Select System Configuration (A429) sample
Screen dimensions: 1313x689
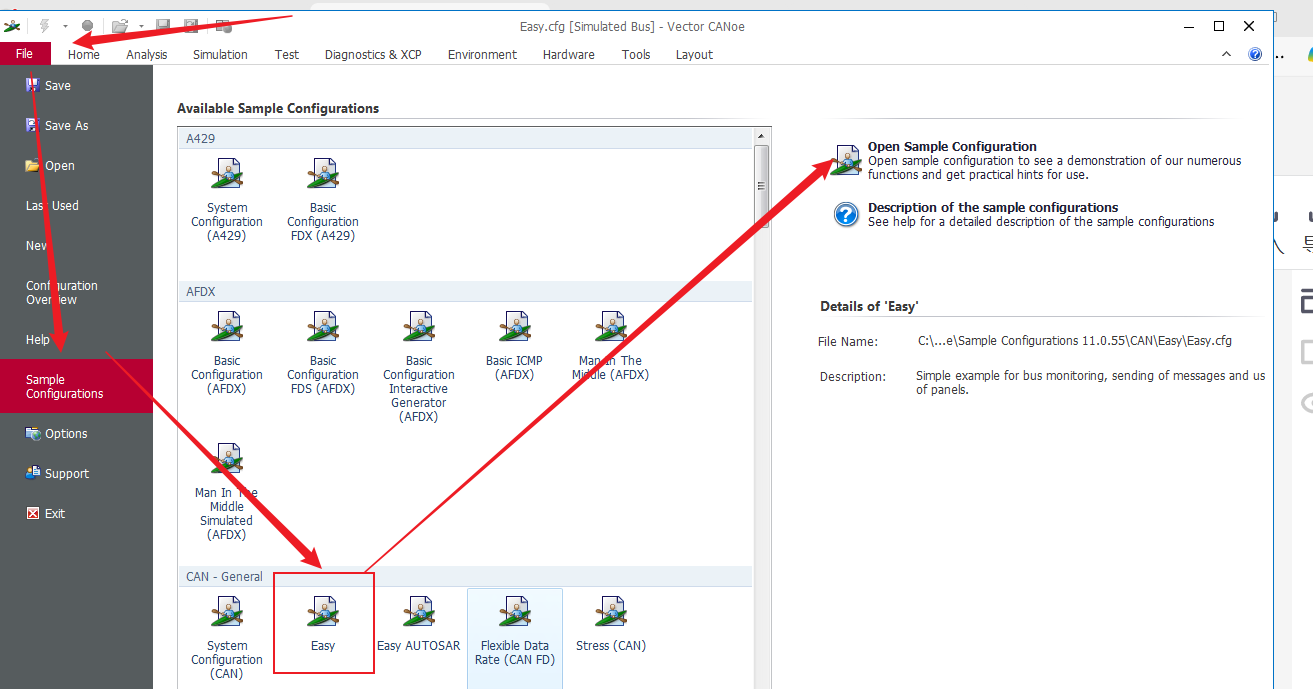[227, 200]
